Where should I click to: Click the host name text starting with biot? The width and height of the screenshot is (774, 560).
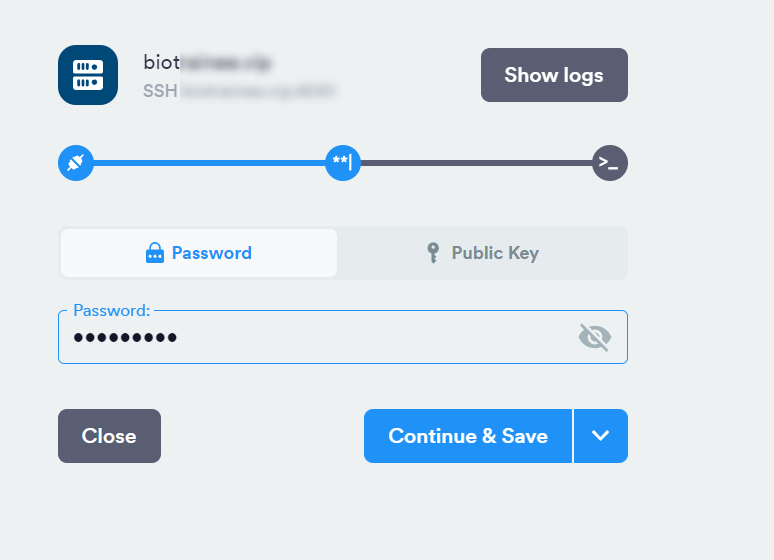click(207, 62)
